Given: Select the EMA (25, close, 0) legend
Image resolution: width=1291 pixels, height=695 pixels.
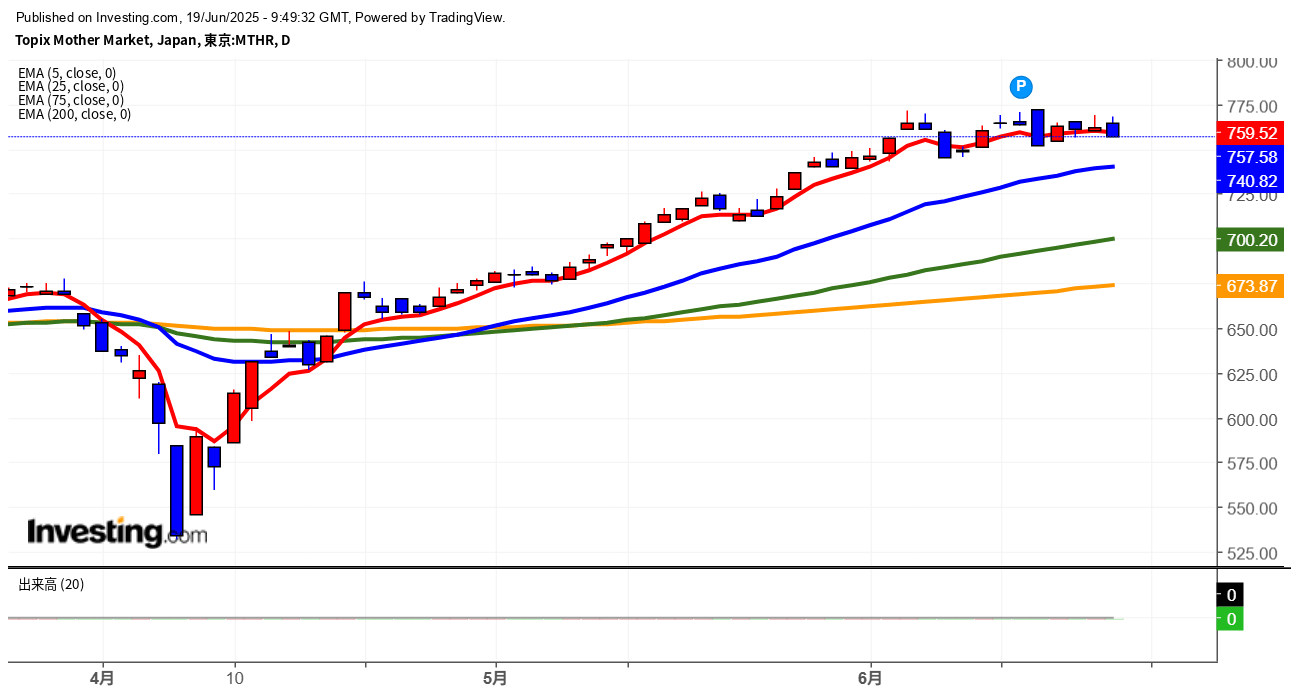Looking at the screenshot, I should pos(71,86).
